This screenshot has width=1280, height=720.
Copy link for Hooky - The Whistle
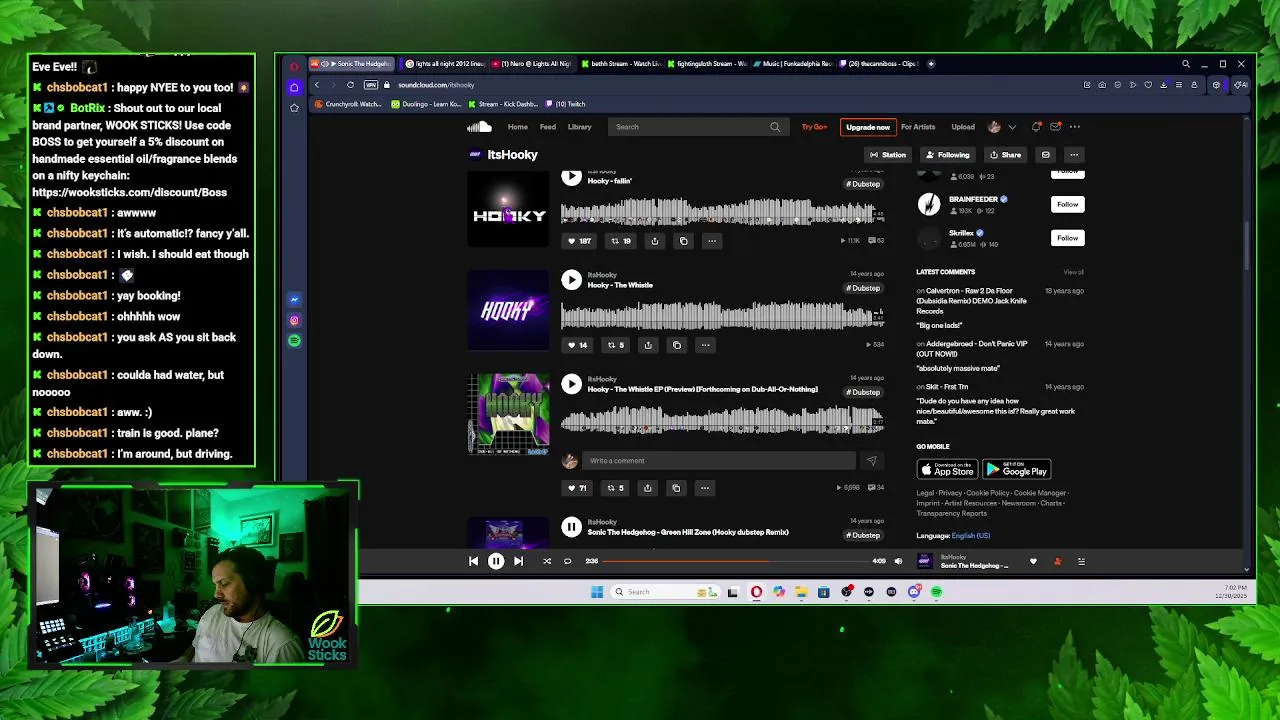pos(677,345)
